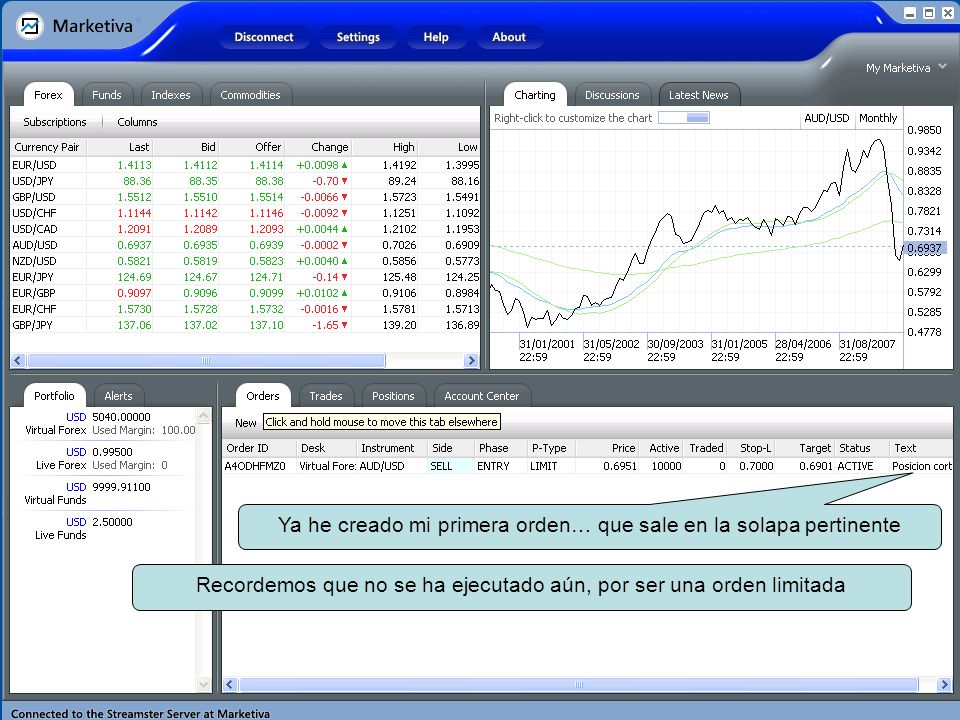Viewport: 960px width, 720px height.
Task: Select the EUR/JPY currency pair
Action: 32,277
